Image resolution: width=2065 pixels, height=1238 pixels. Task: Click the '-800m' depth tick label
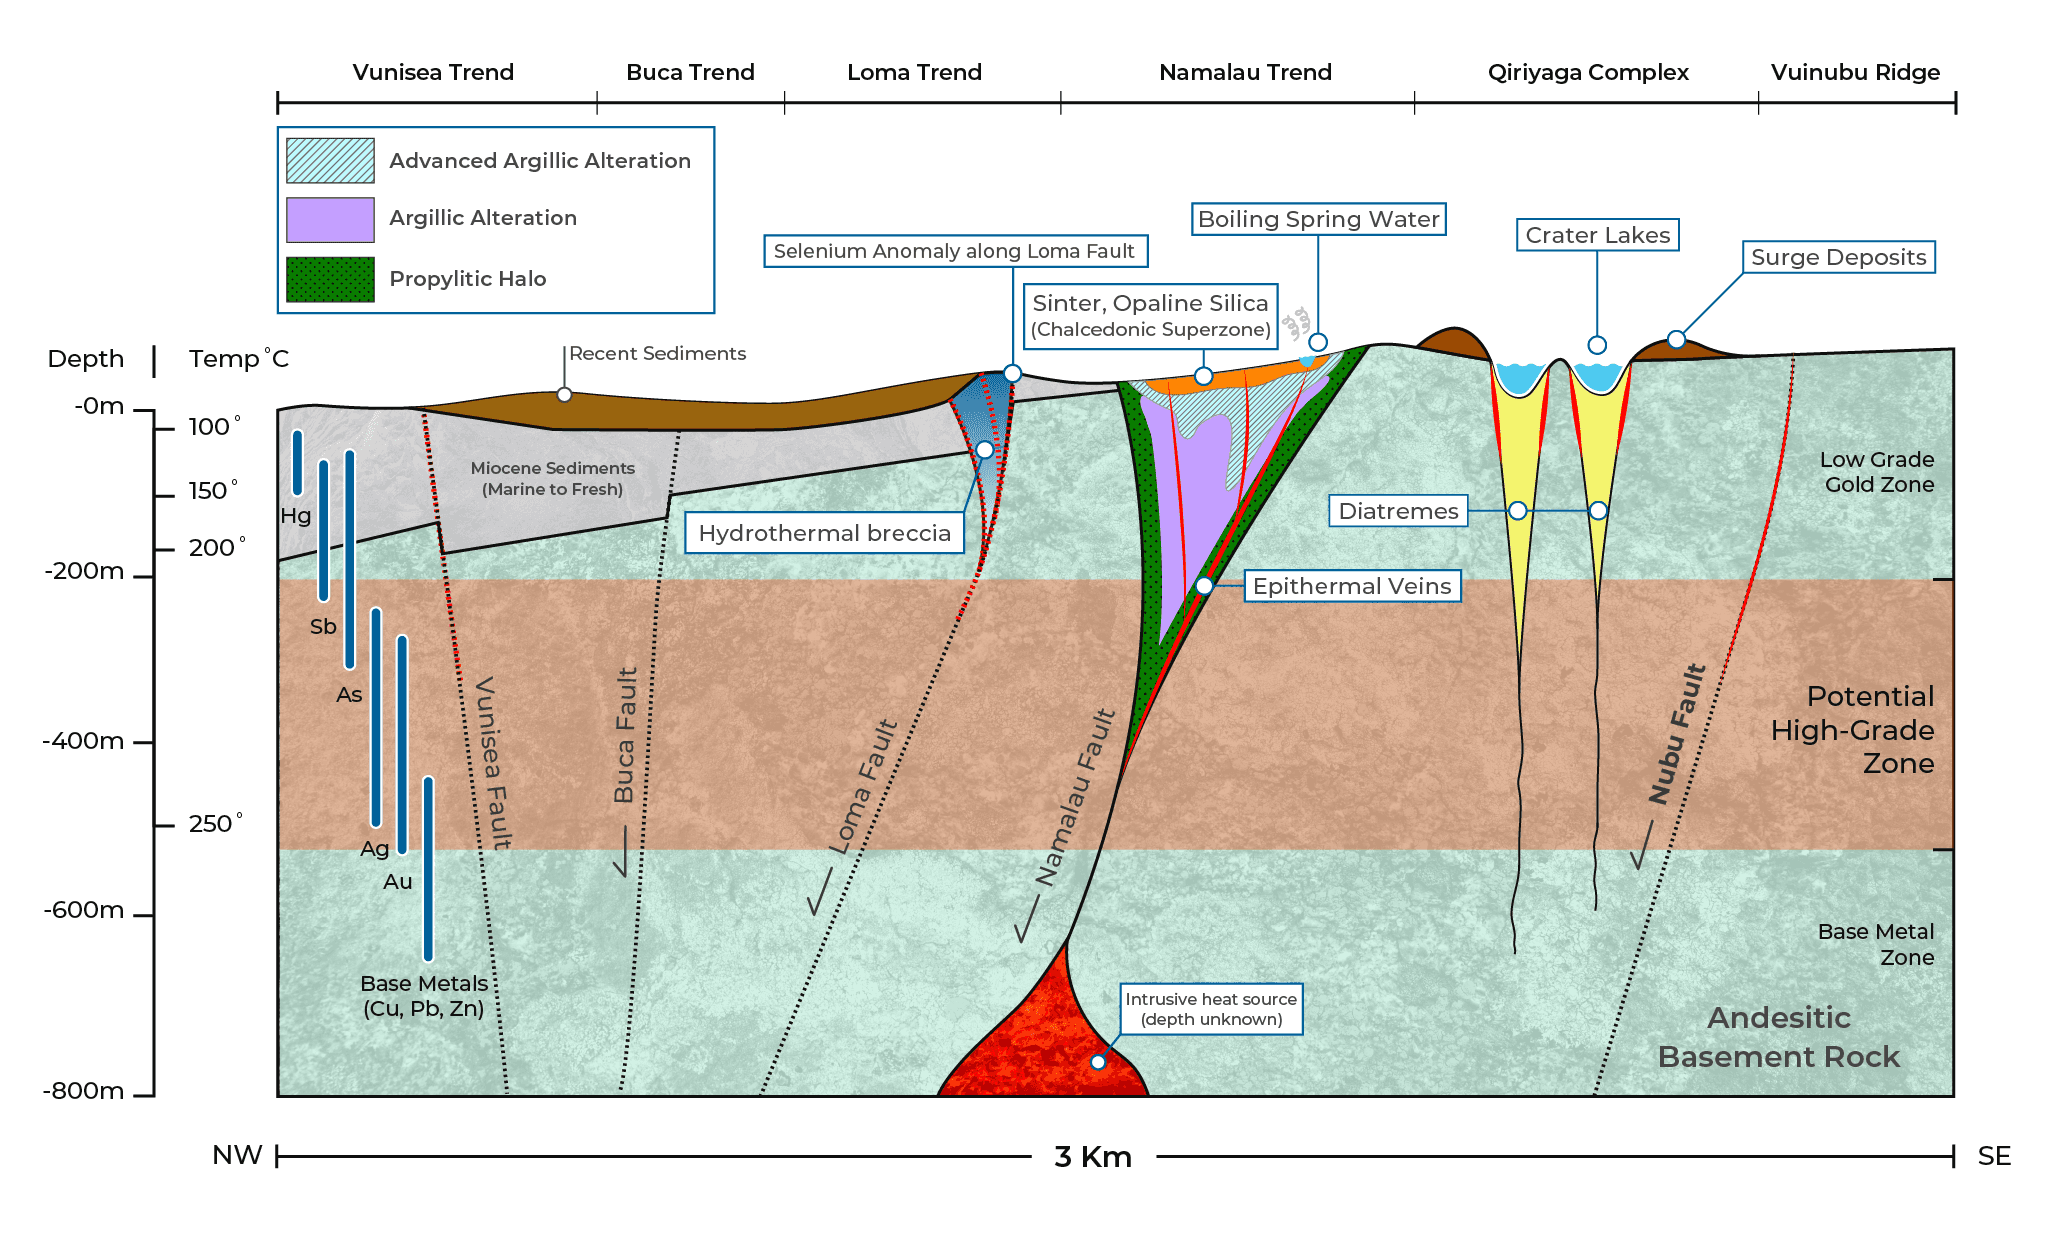tap(84, 1091)
